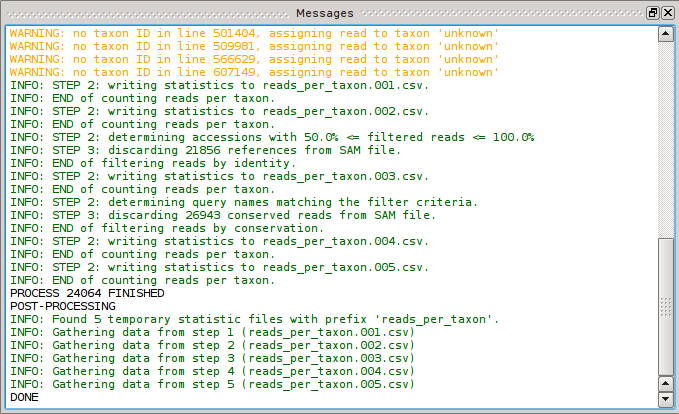
Task: Click the final DONE log line
Action: click(x=26, y=397)
